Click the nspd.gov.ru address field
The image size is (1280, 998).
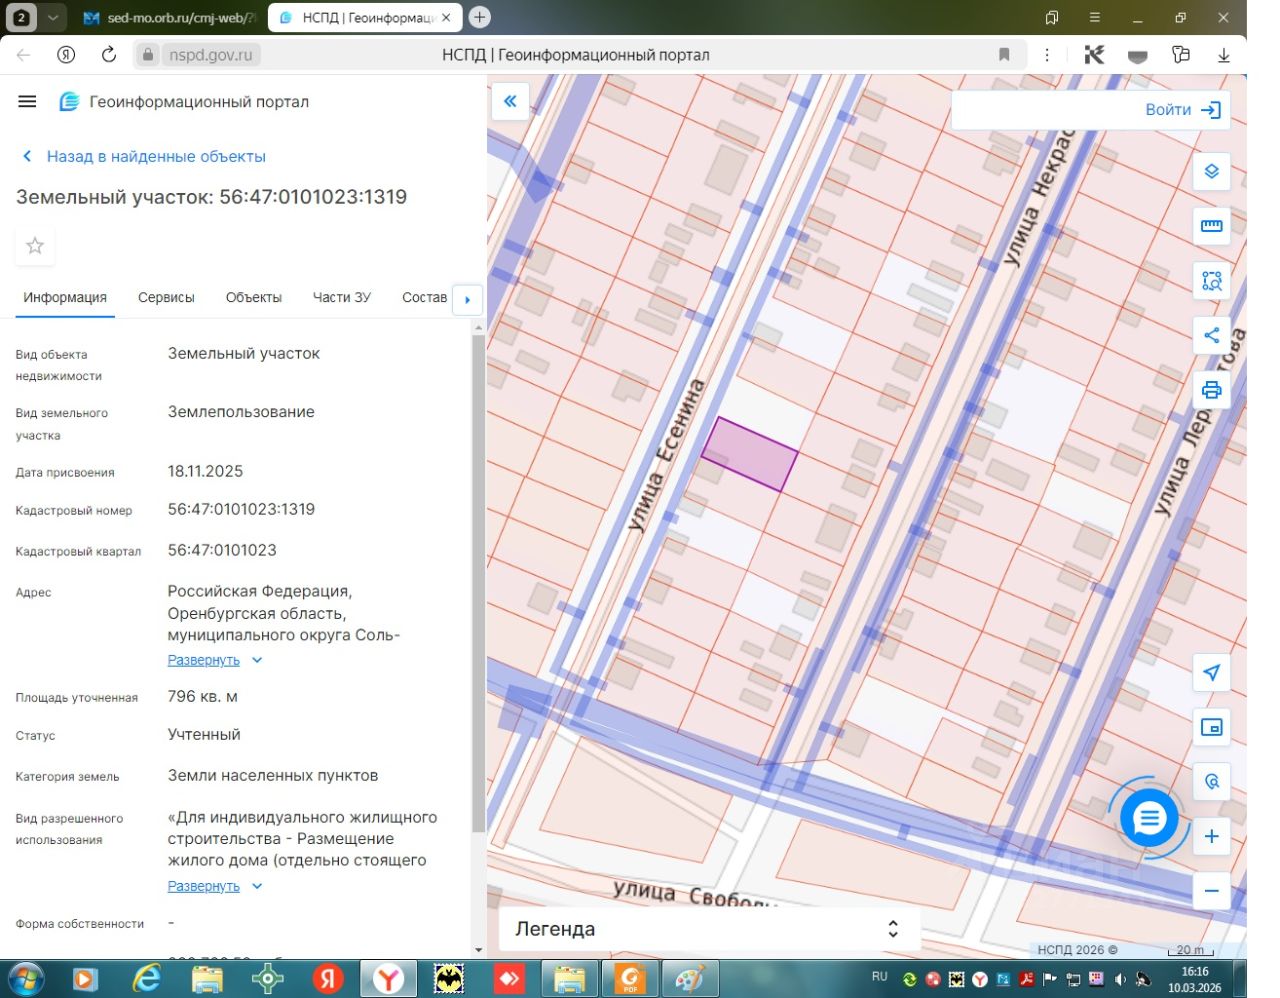pos(210,55)
